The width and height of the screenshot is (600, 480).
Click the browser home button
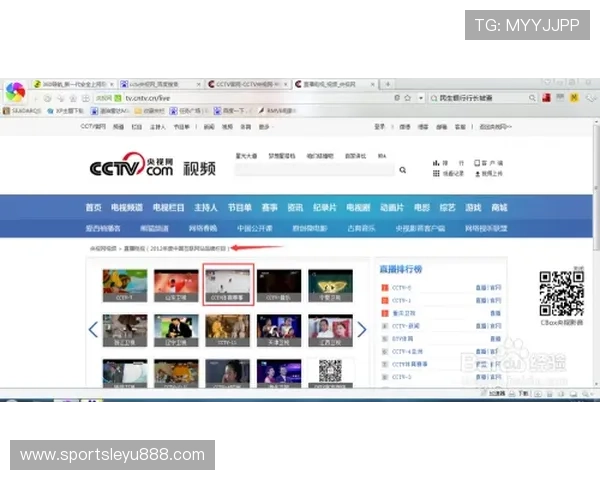pos(73,98)
